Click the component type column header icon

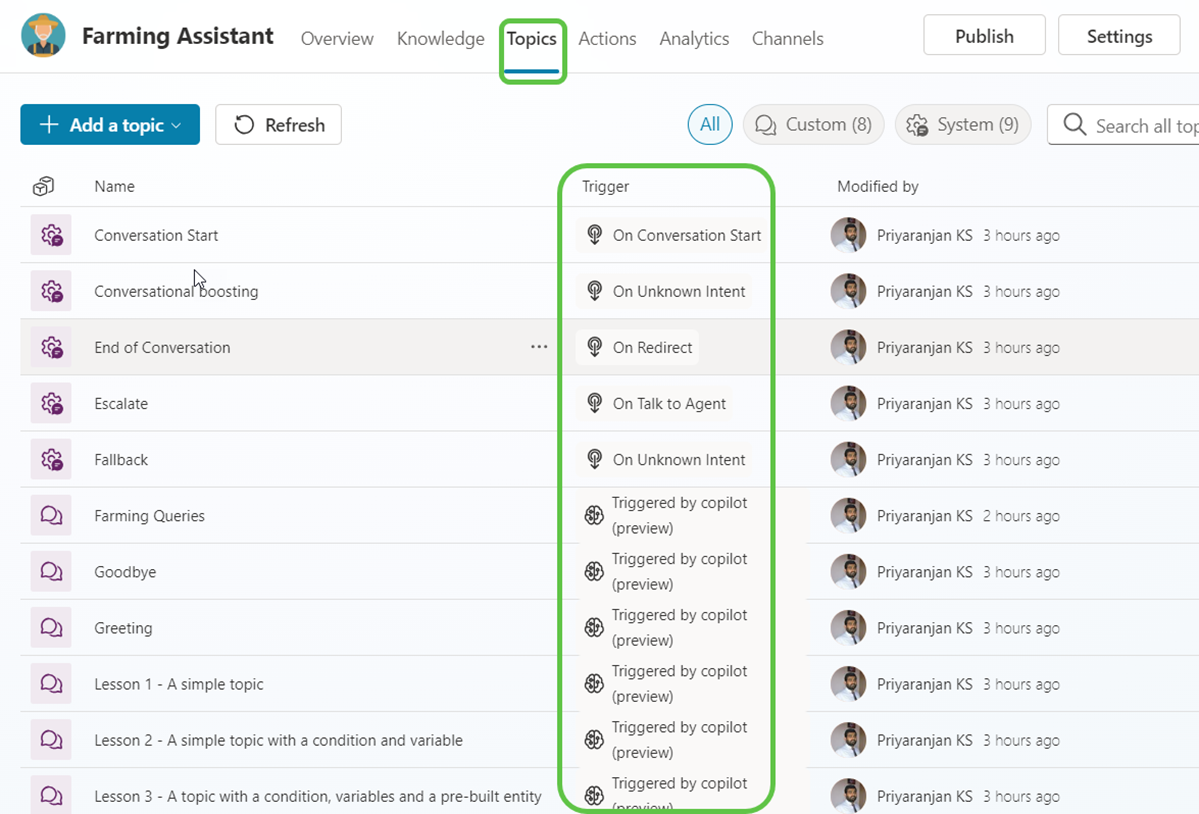coord(43,186)
